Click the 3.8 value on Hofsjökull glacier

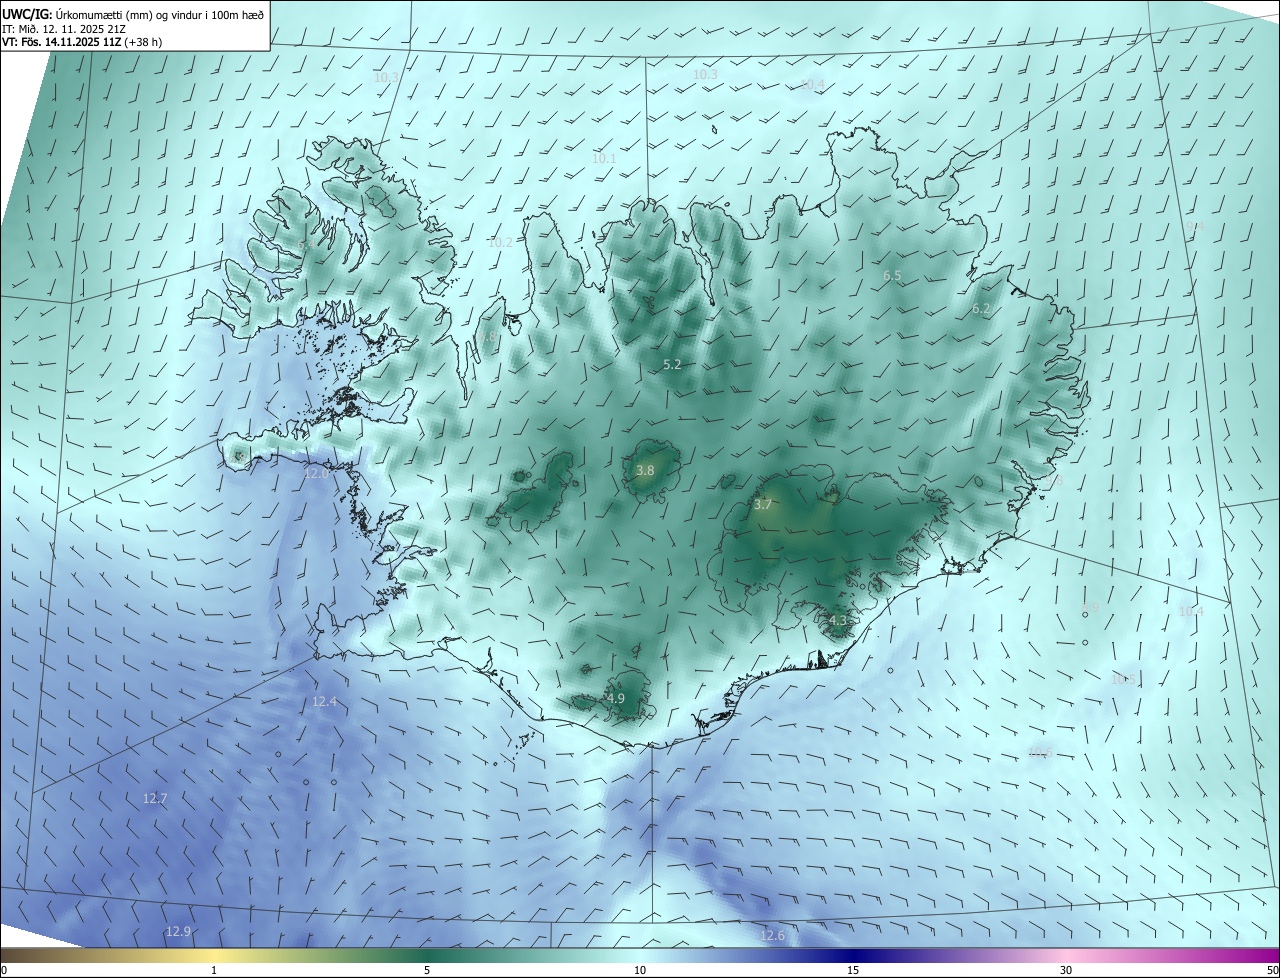coord(645,470)
